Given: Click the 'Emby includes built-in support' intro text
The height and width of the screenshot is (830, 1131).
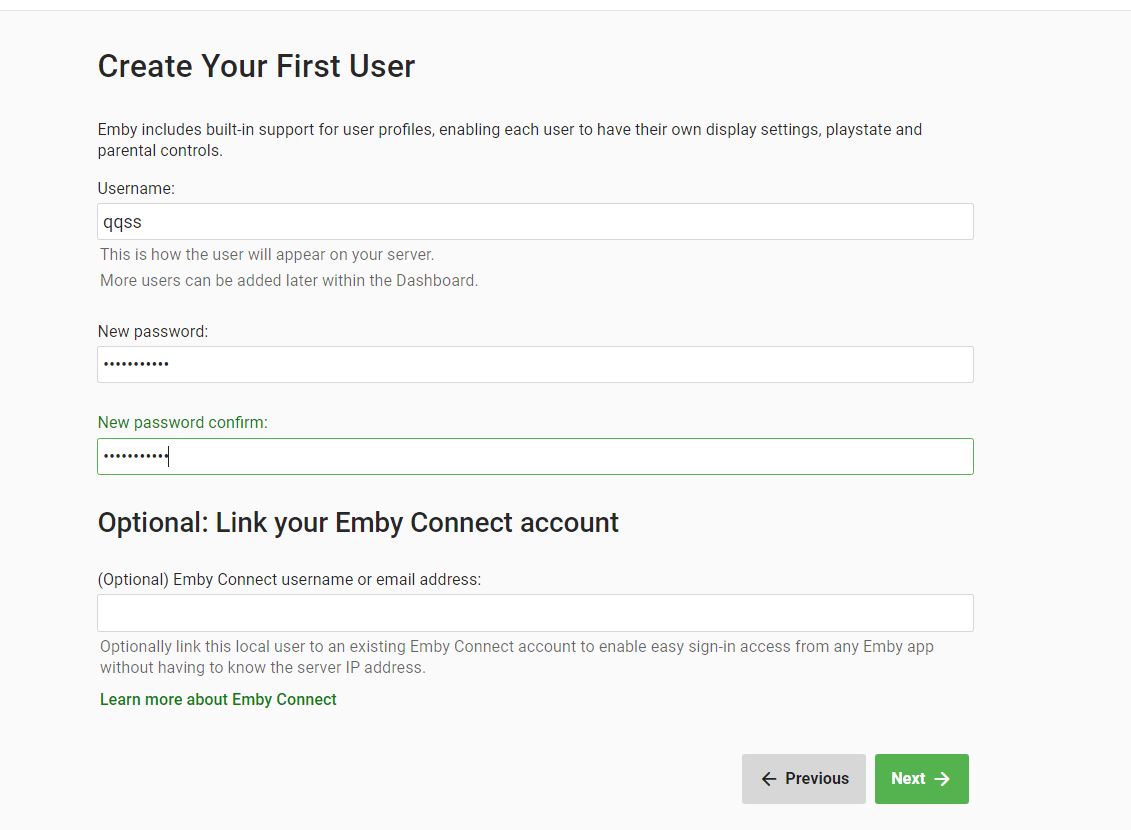Looking at the screenshot, I should click(x=509, y=130).
